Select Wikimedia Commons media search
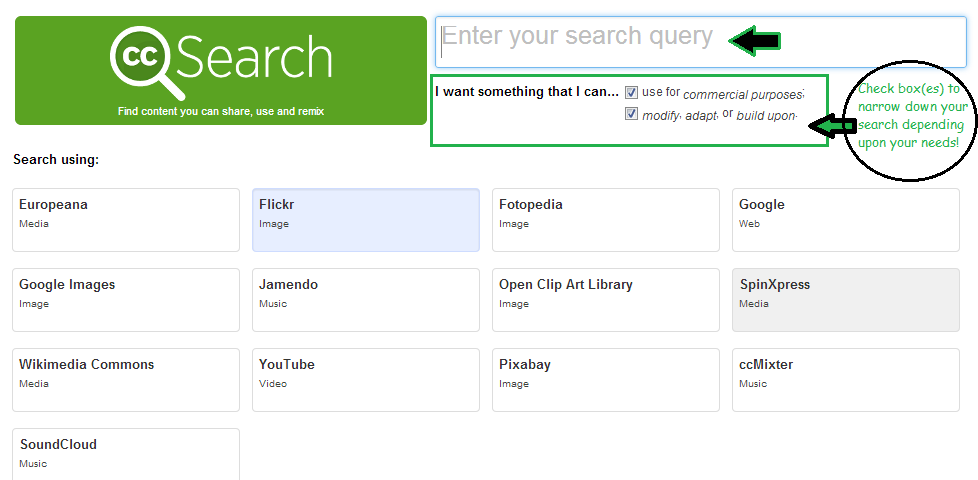Screen dimensions: 978x480 [x=126, y=380]
